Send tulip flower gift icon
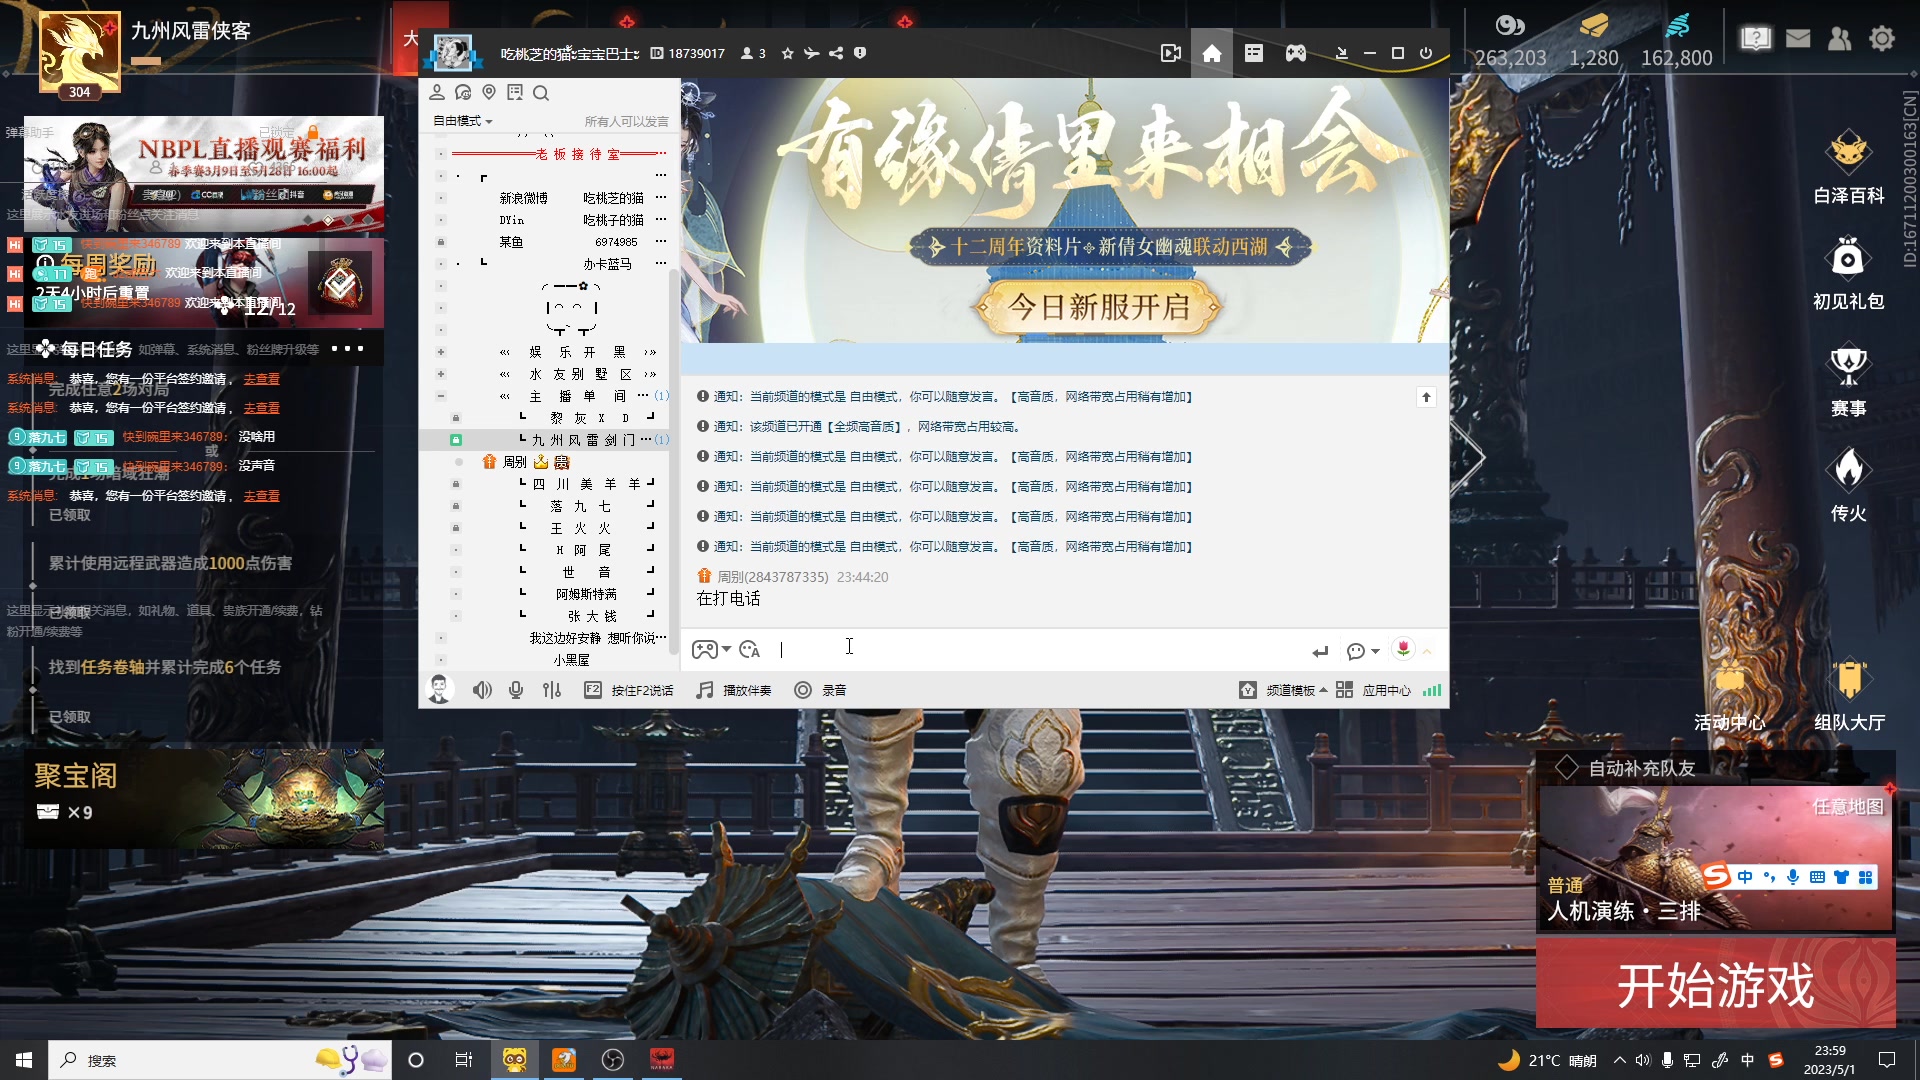 (1403, 649)
